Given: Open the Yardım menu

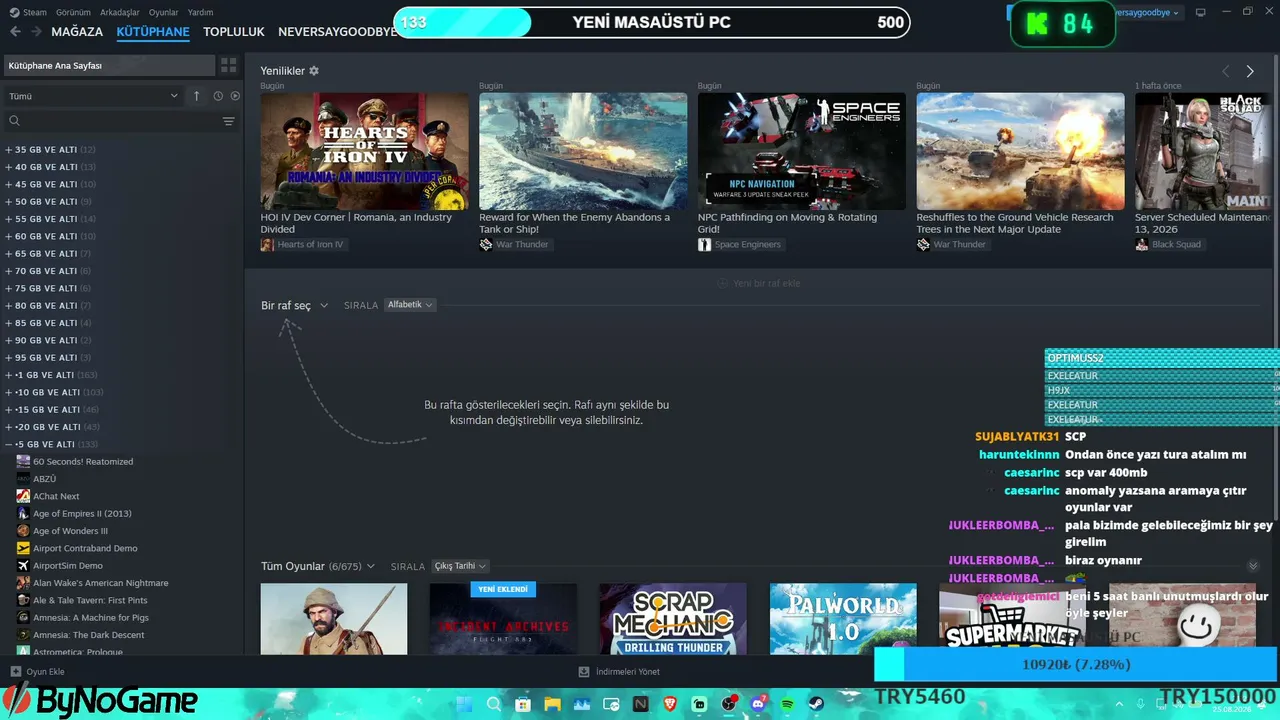Looking at the screenshot, I should coord(201,12).
